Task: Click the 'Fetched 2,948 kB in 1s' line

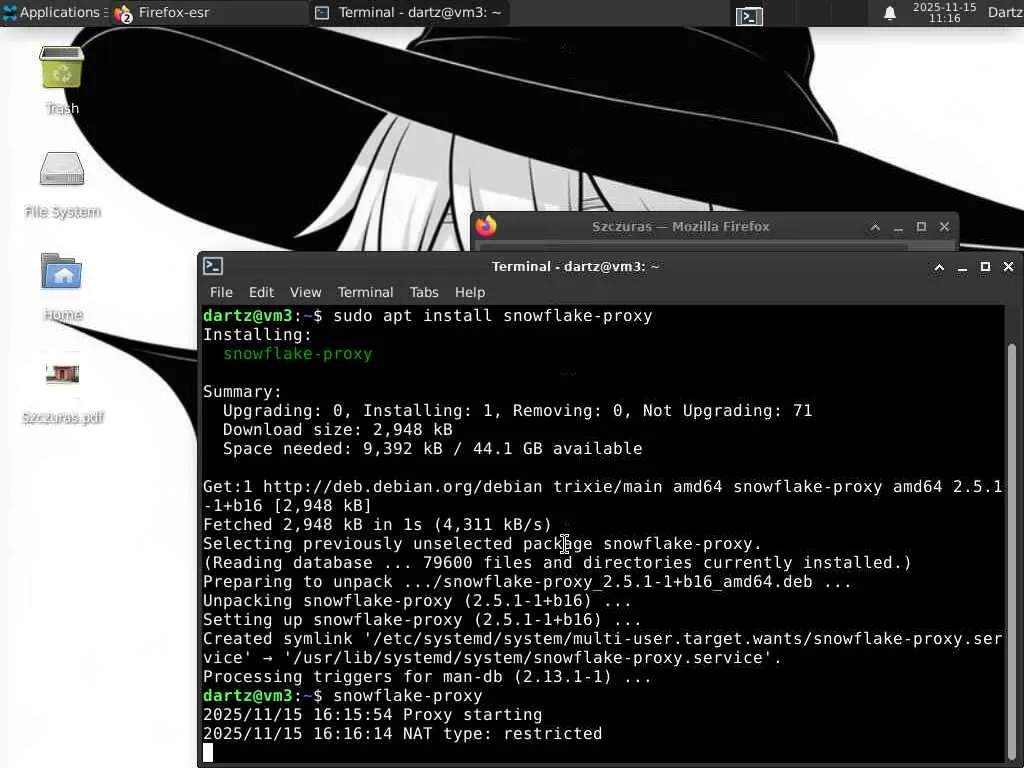Action: pyautogui.click(x=377, y=524)
